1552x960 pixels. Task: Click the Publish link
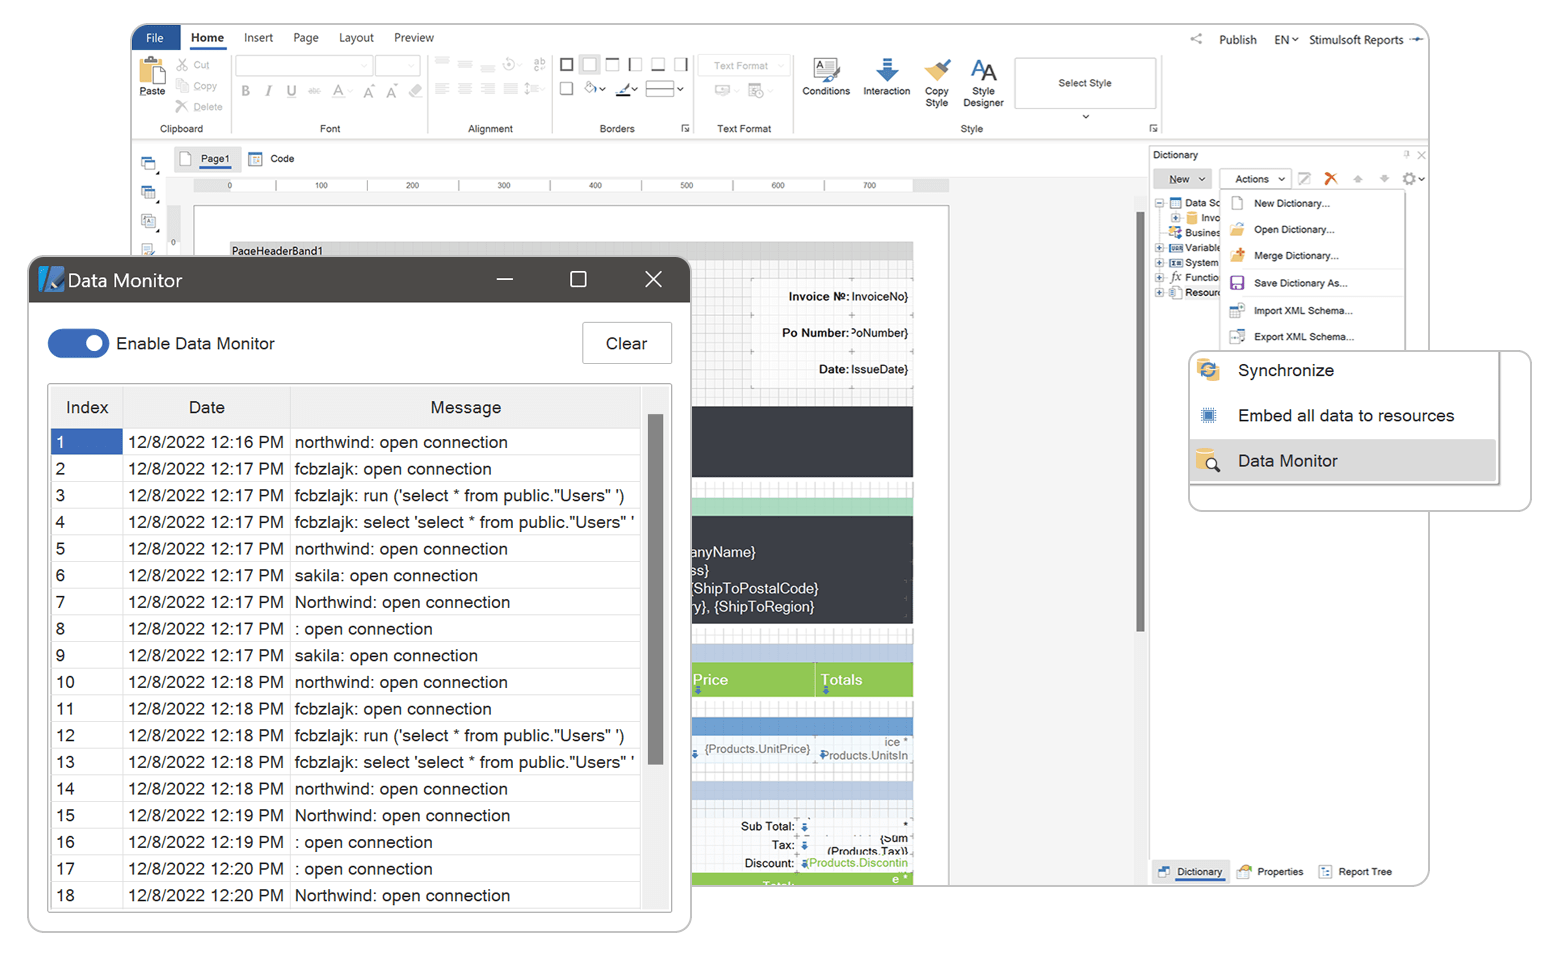1237,40
